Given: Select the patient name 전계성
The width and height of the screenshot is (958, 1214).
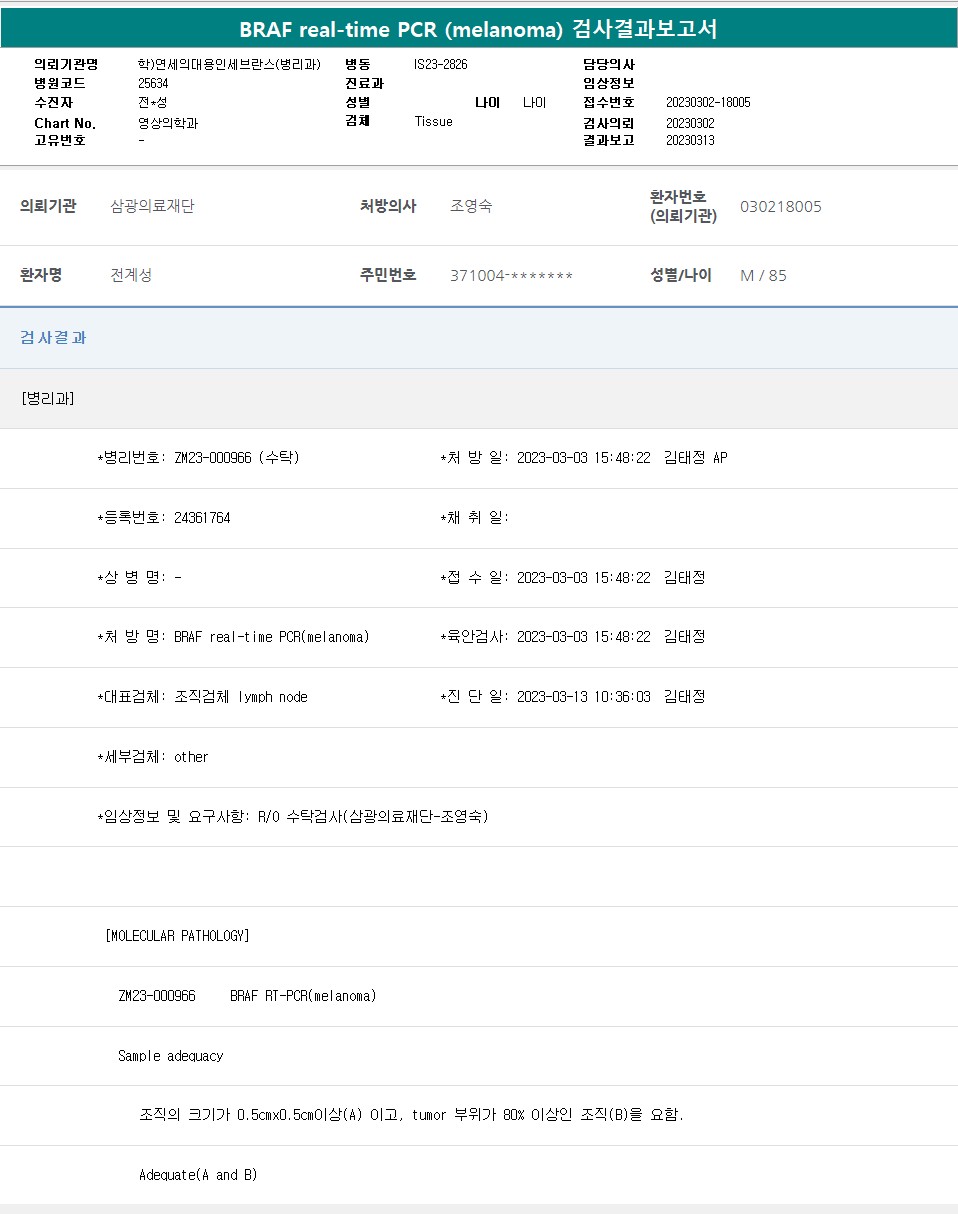Looking at the screenshot, I should click(131, 275).
